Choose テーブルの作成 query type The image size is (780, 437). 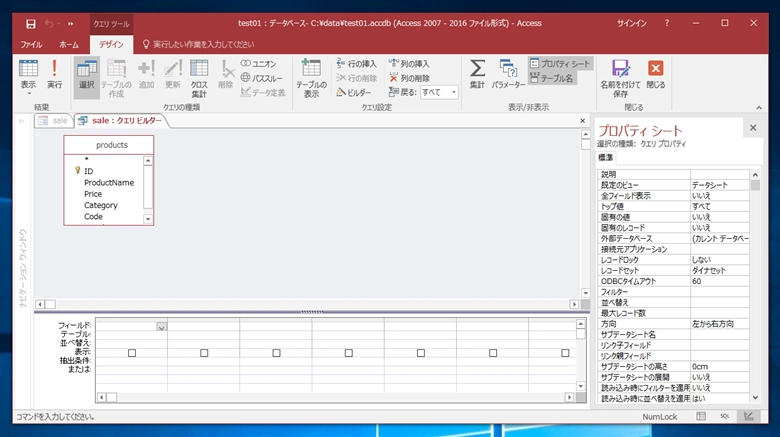click(x=116, y=79)
